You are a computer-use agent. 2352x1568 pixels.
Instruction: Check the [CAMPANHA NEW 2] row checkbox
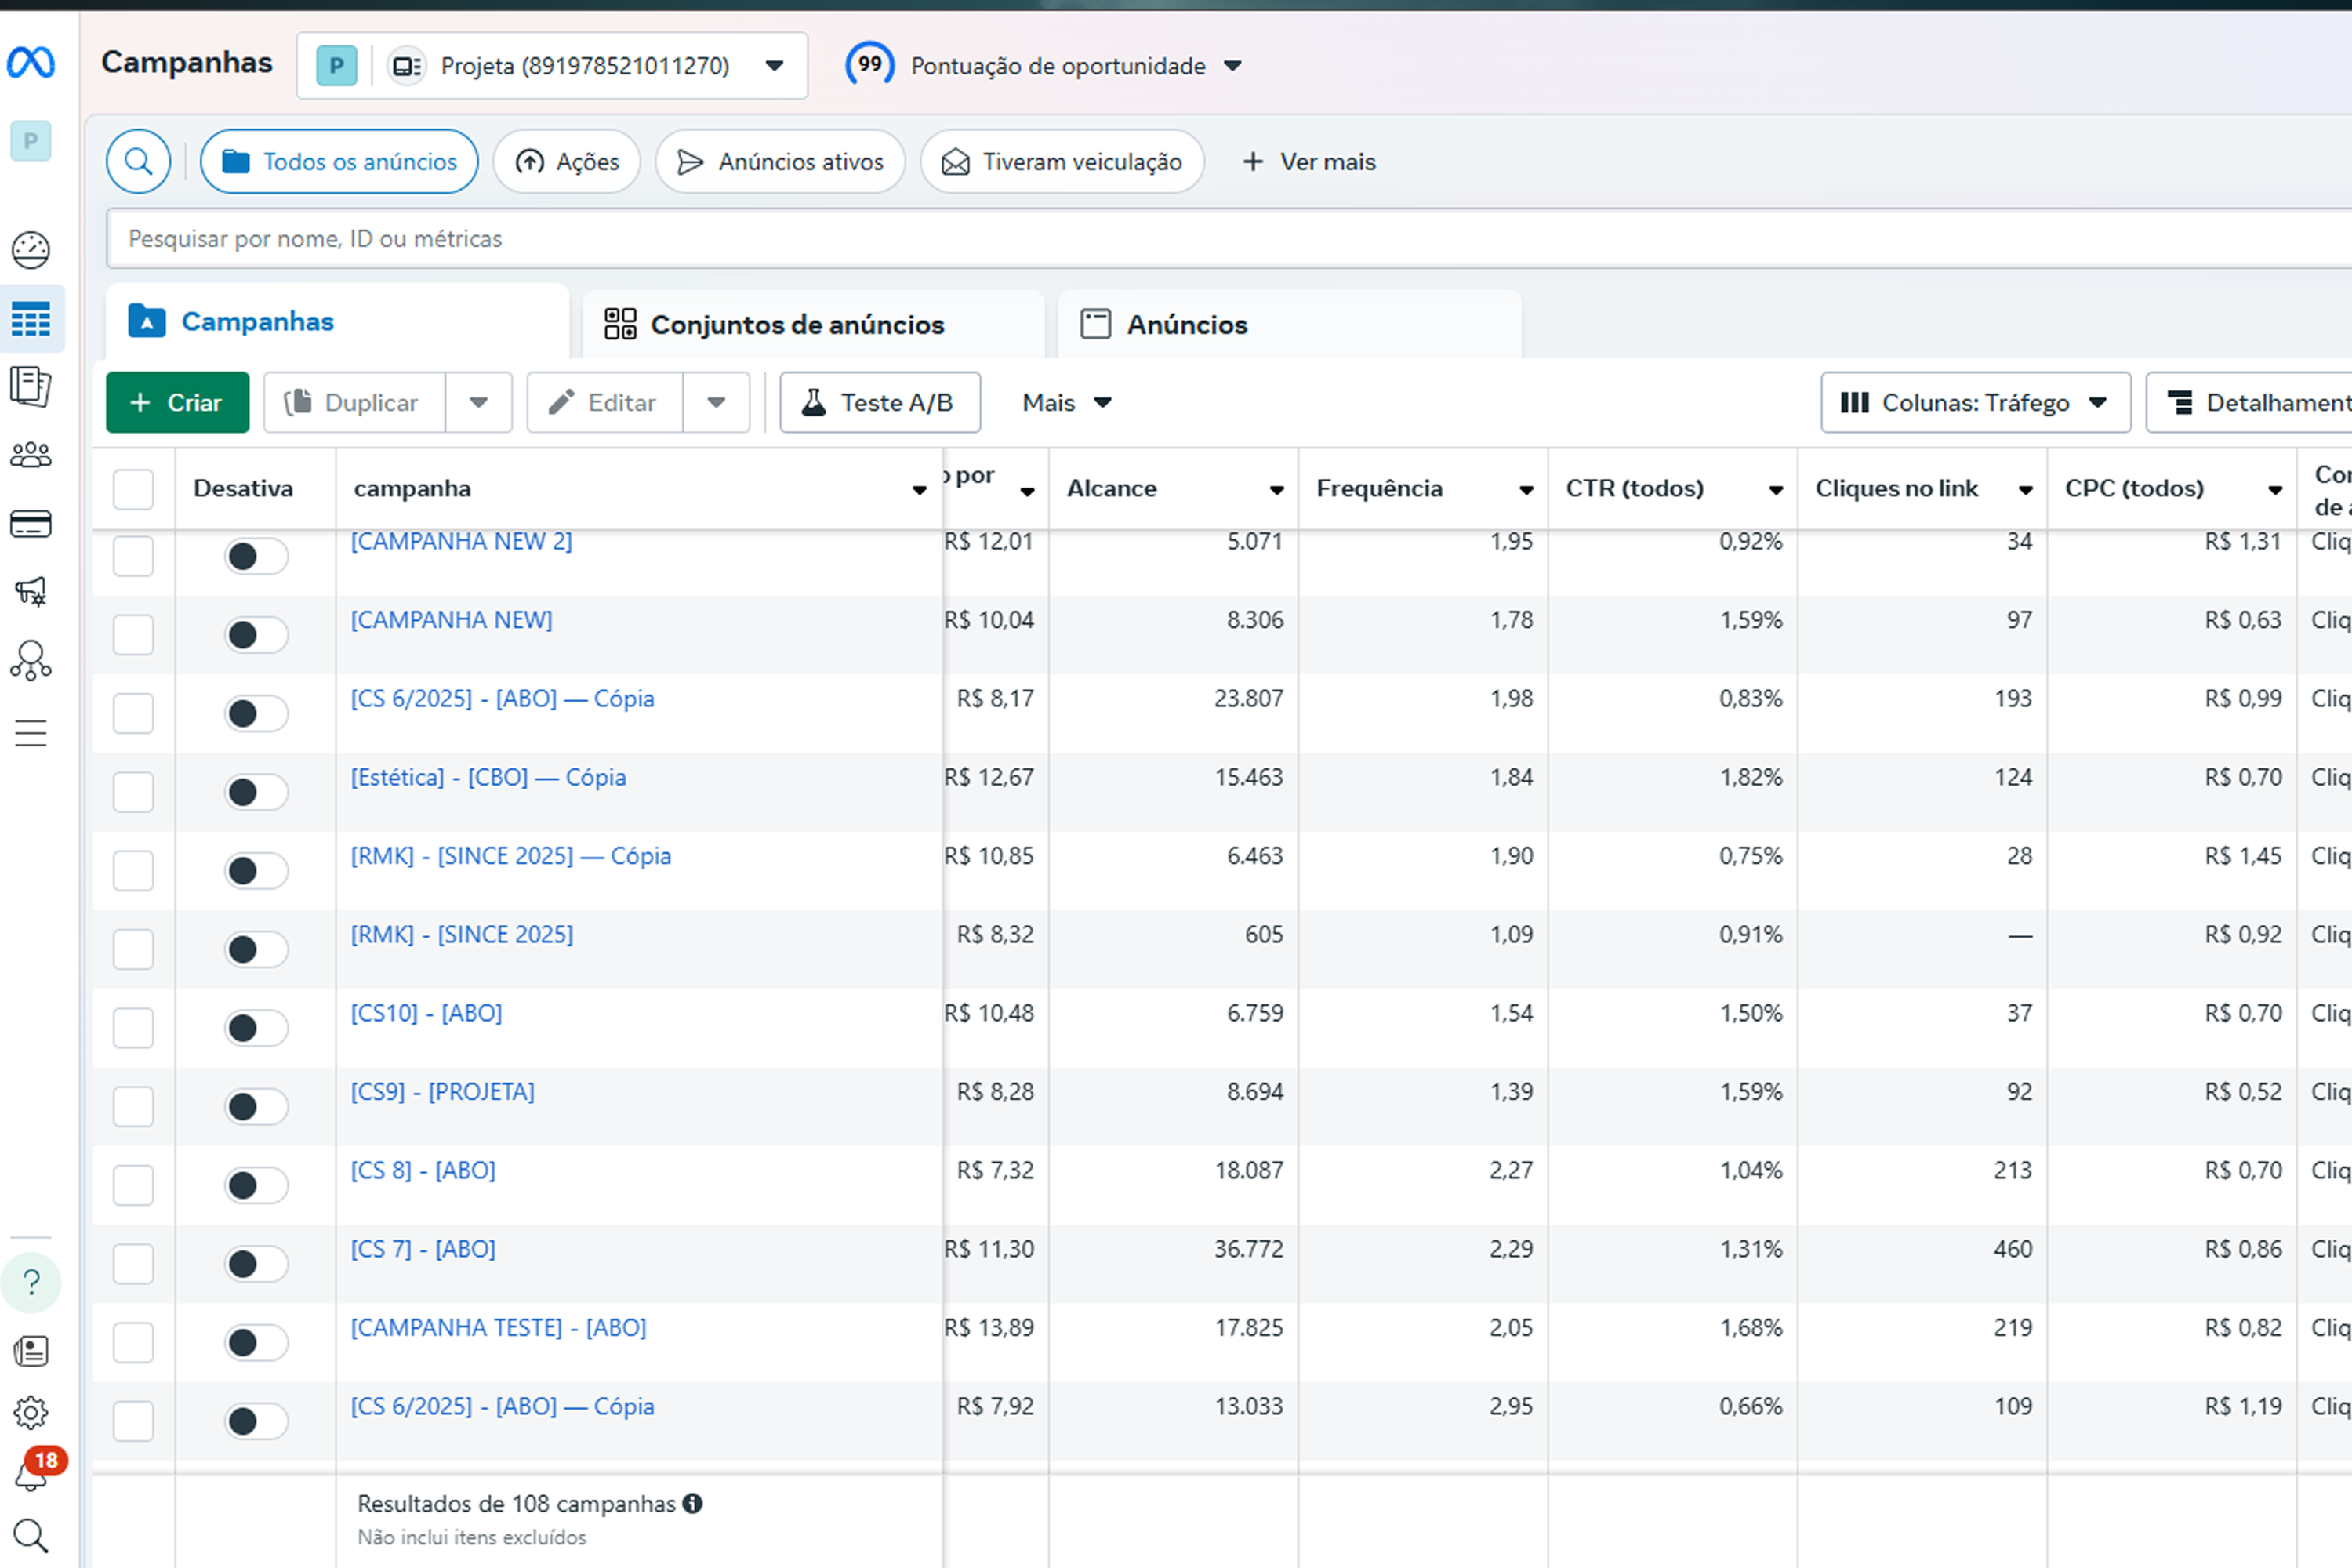133,556
